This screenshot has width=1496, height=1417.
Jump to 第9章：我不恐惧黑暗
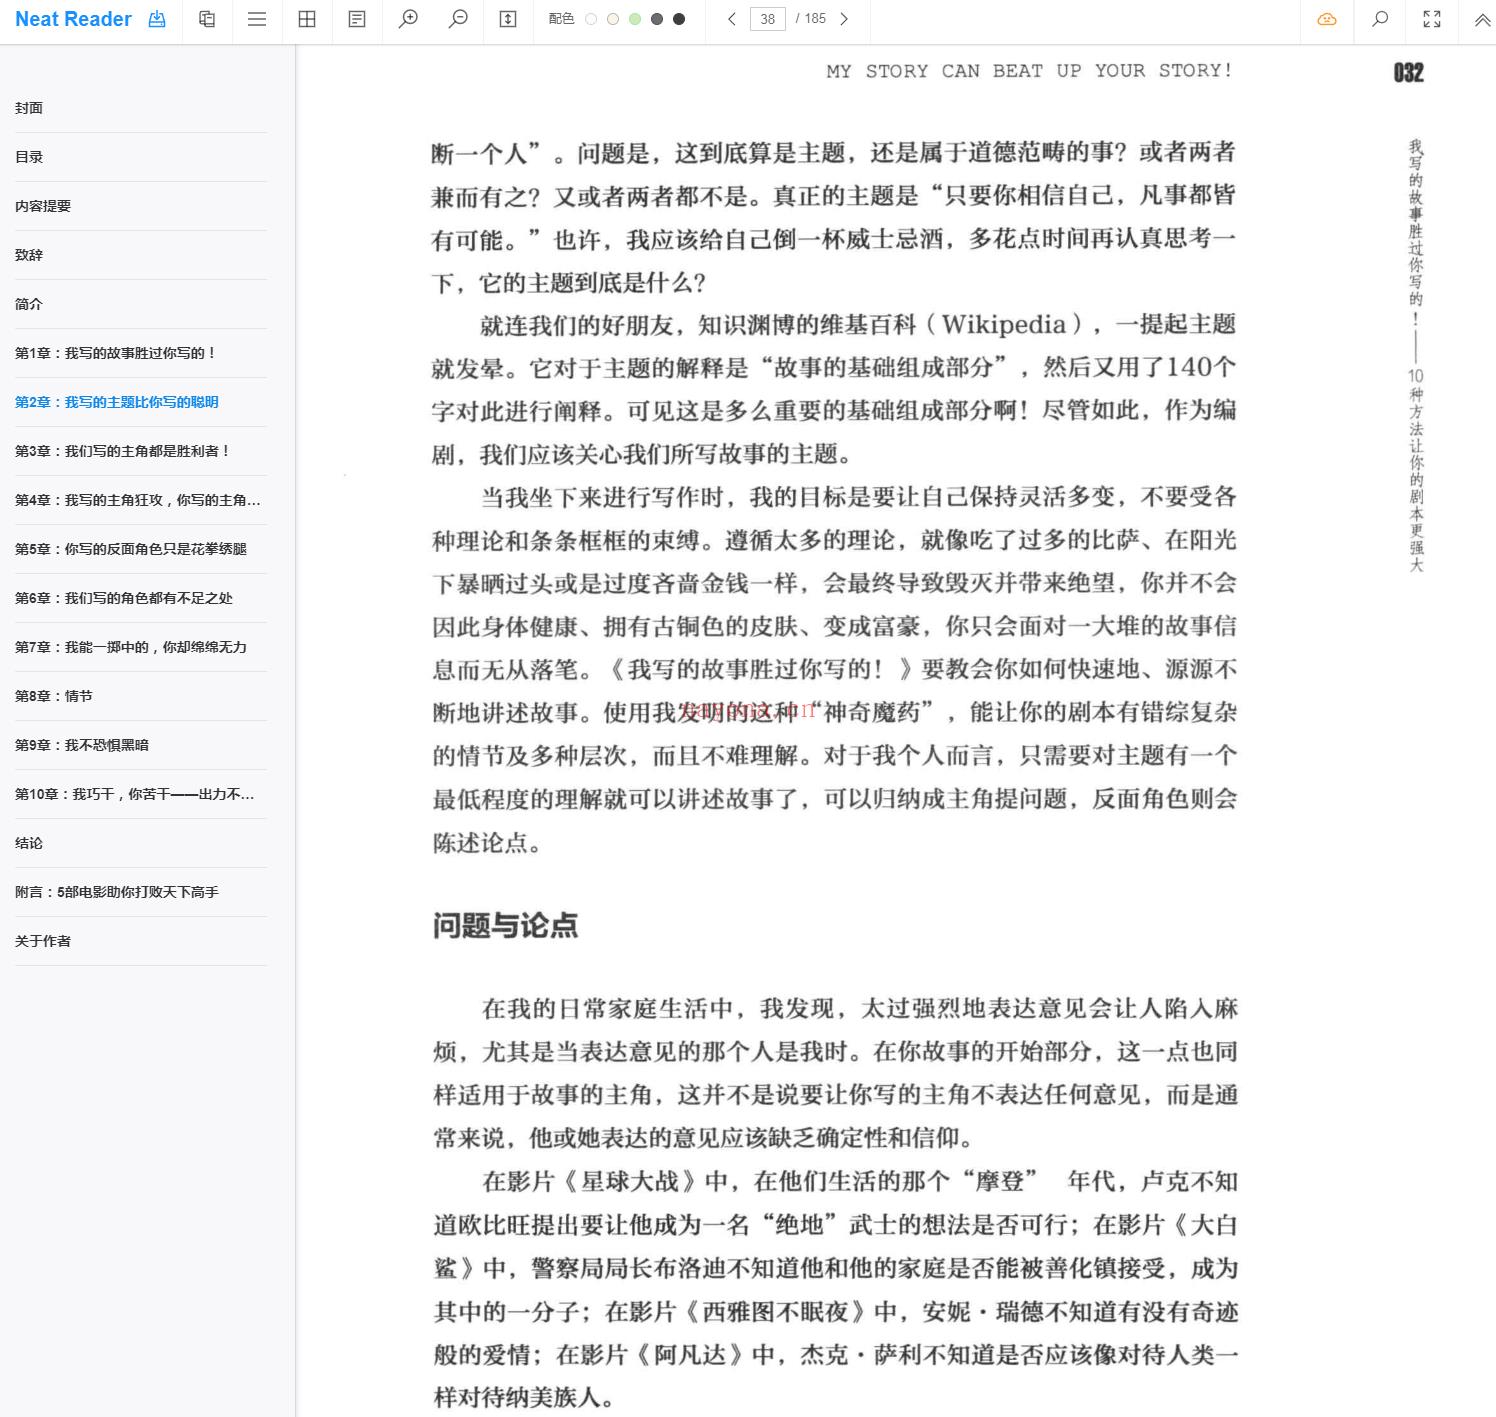(x=141, y=745)
